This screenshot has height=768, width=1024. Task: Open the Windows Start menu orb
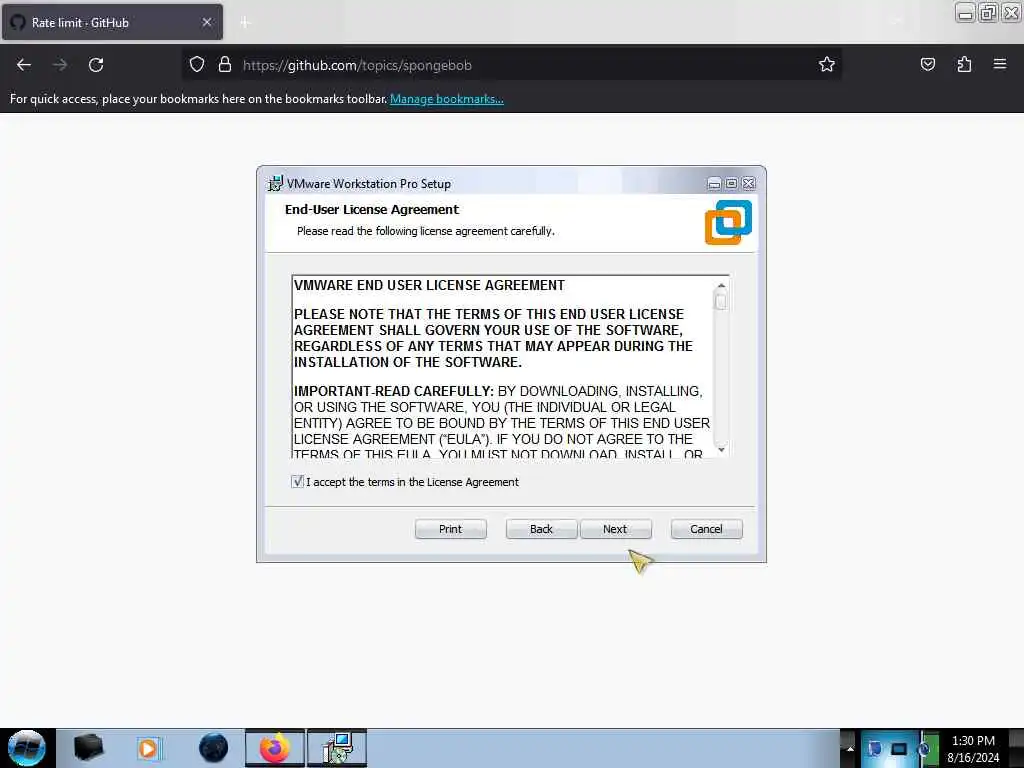point(27,748)
